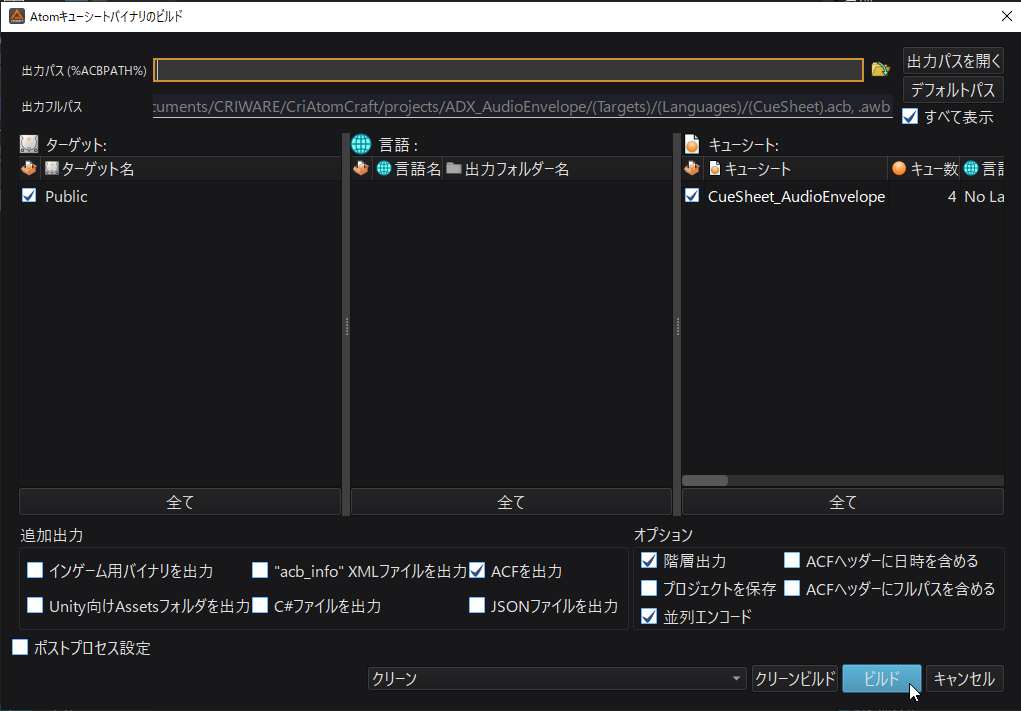This screenshot has height=711, width=1021.
Task: Click the globe icon beside 言語名 column header
Action: pos(384,168)
